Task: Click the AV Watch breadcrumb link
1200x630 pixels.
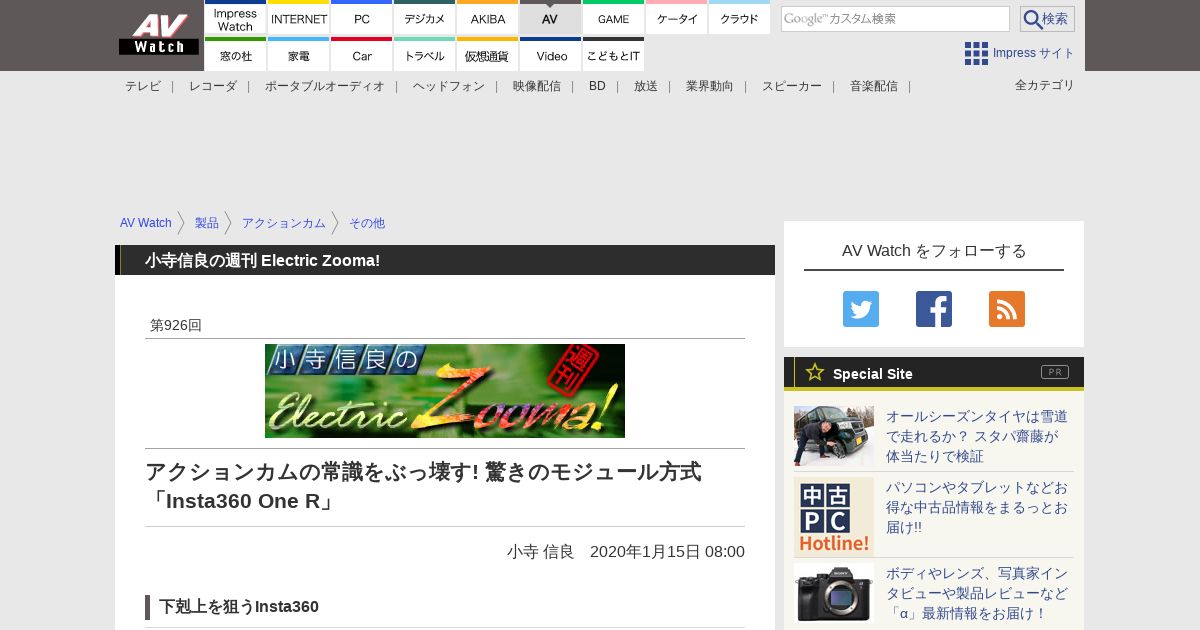Action: coord(146,223)
